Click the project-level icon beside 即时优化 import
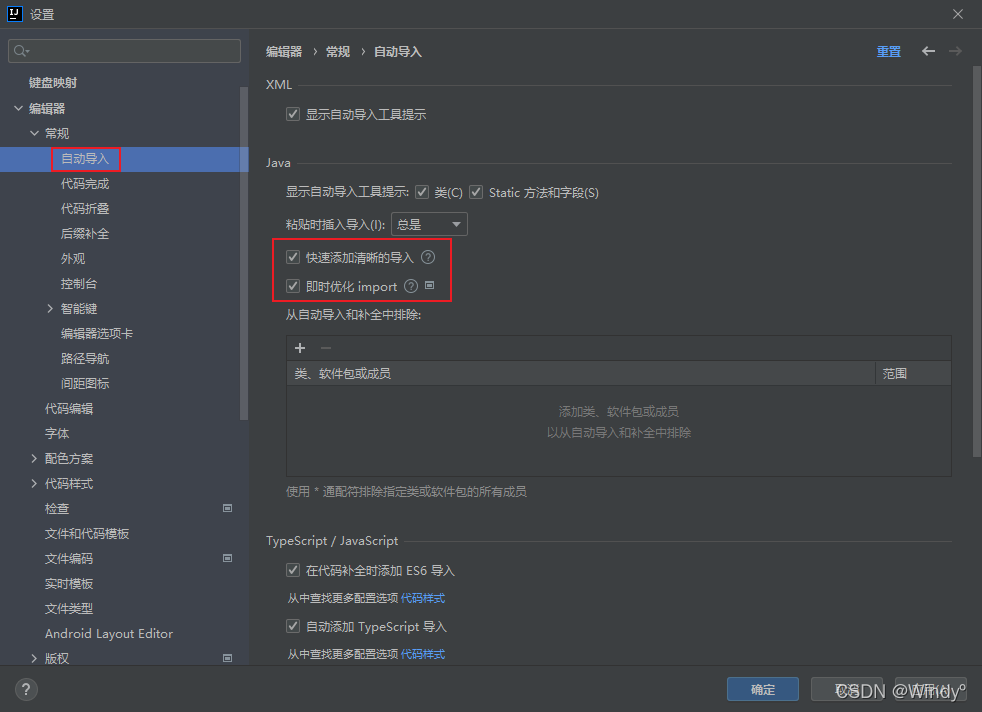 click(430, 286)
